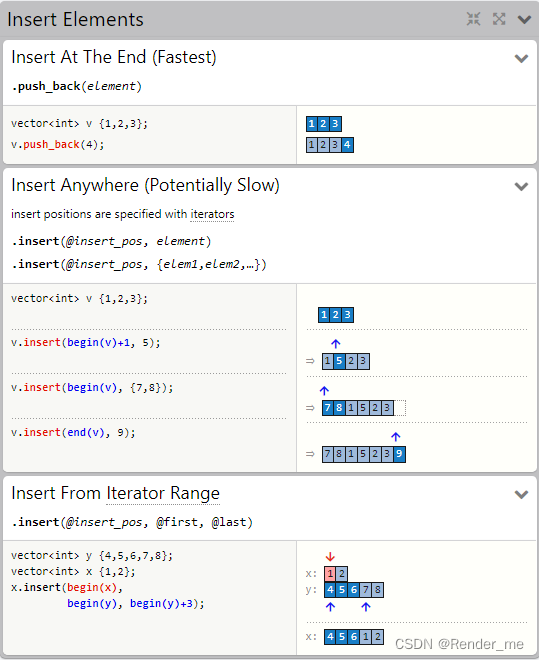This screenshot has width=539, height=660.
Task: Click the 'v.push_back(4);' code line
Action: click(58, 144)
